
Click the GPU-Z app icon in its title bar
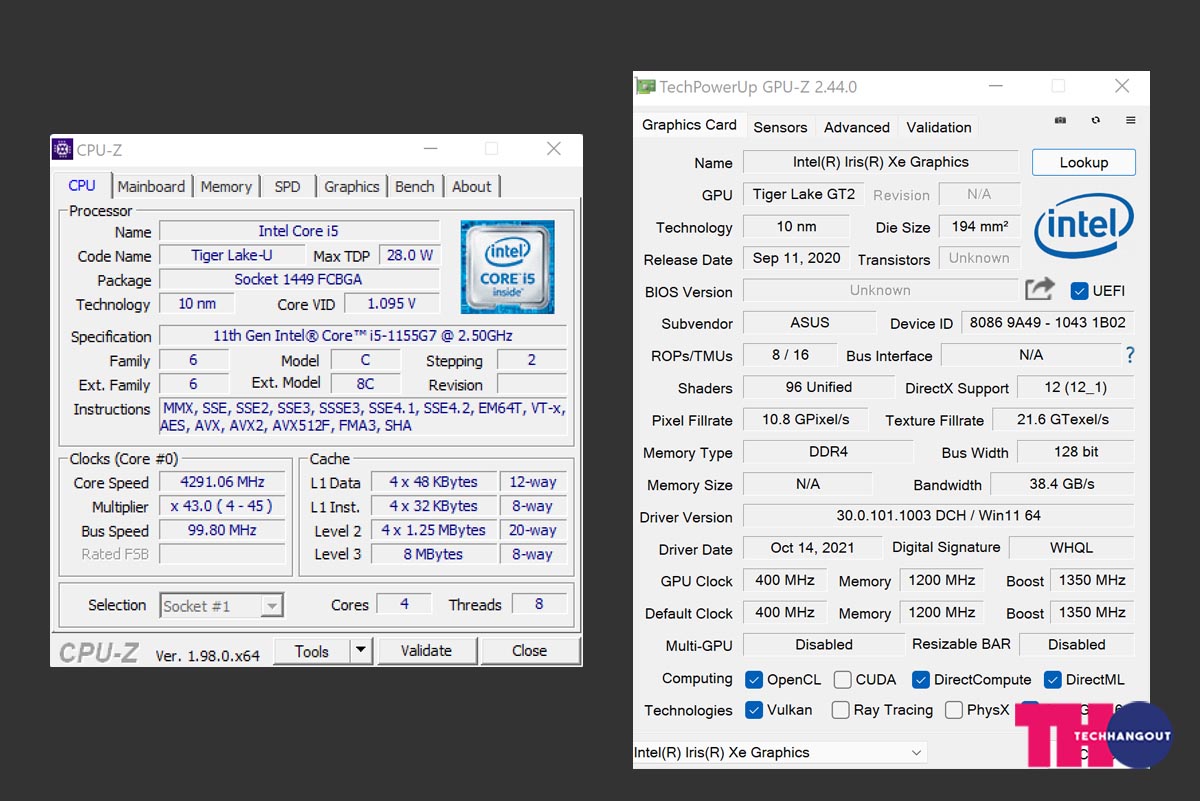click(646, 87)
